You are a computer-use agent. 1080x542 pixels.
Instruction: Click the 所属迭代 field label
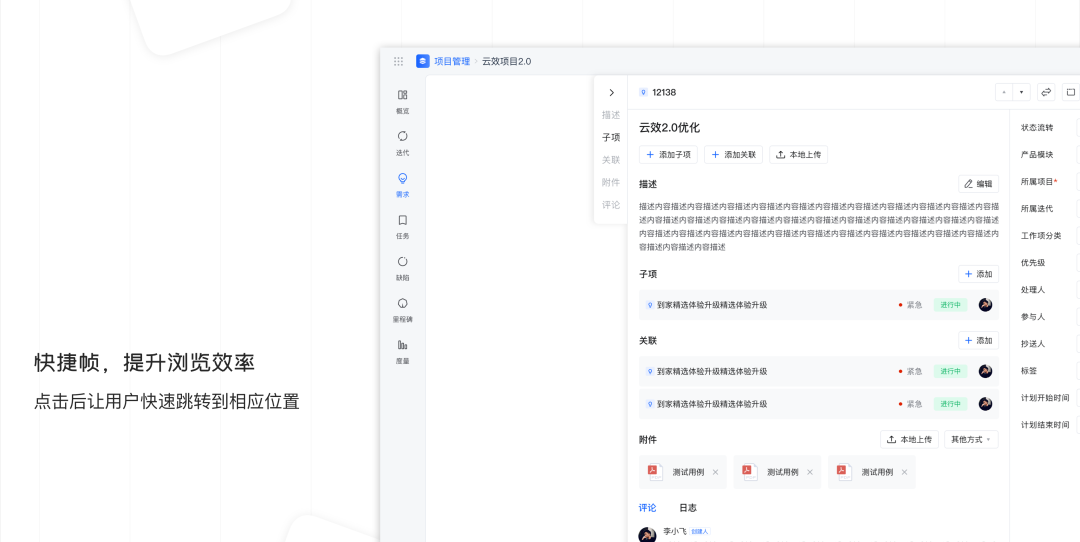click(x=1037, y=209)
